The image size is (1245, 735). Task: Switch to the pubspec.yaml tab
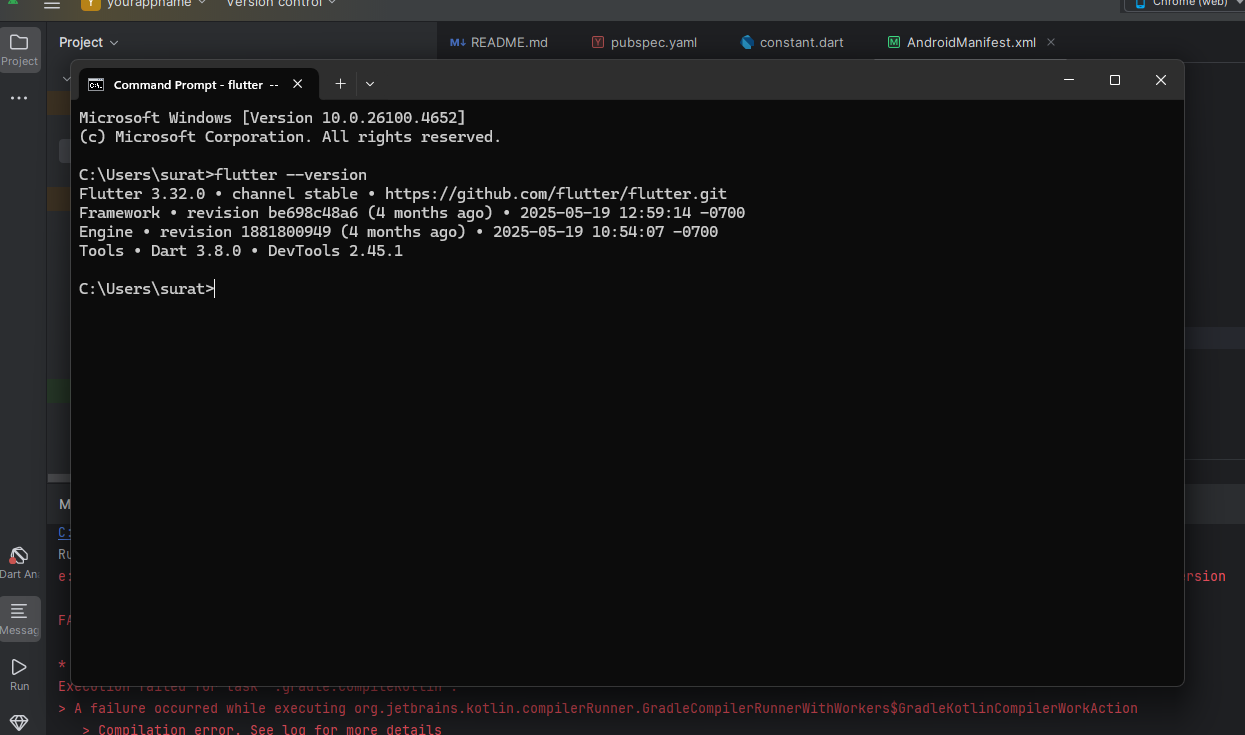(644, 42)
